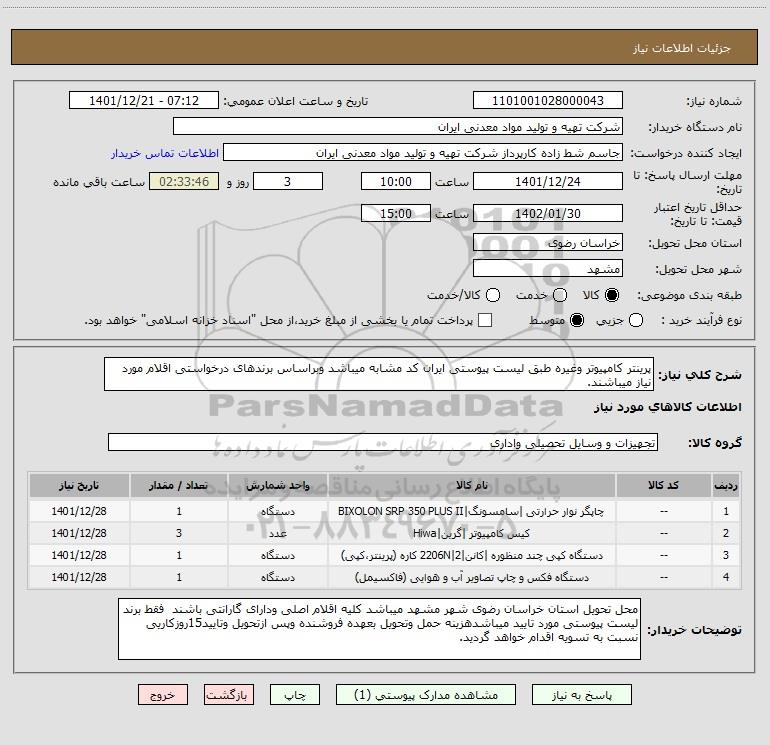Select the کالا/خدمت radio button
The height and width of the screenshot is (745, 770).
click(x=493, y=295)
